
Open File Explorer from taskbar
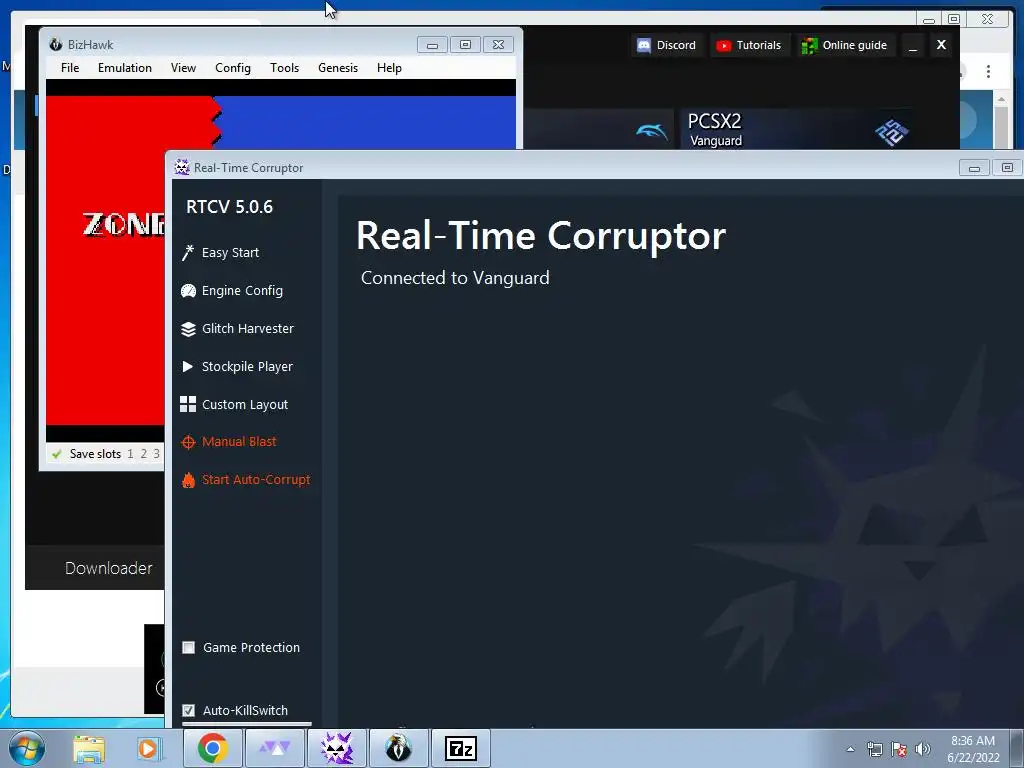pos(89,748)
